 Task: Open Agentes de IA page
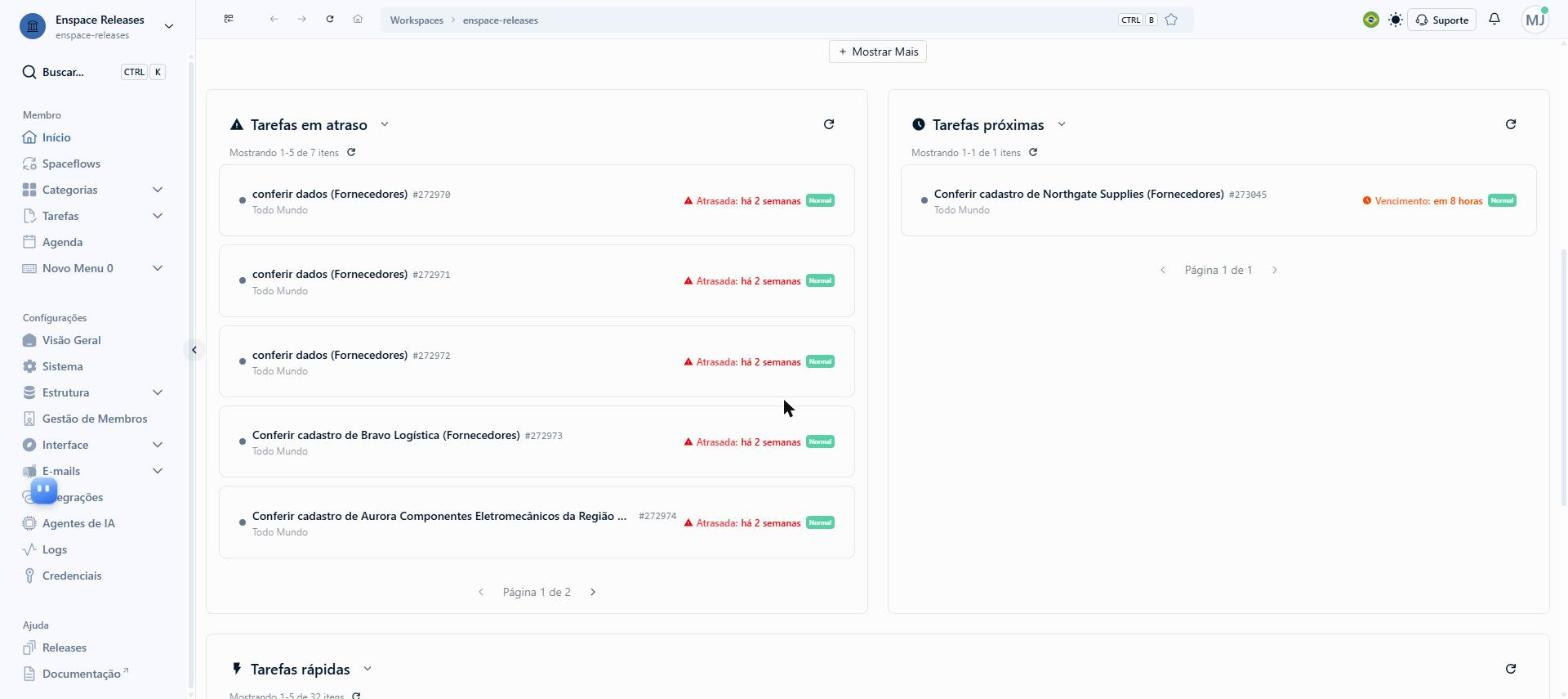78,523
